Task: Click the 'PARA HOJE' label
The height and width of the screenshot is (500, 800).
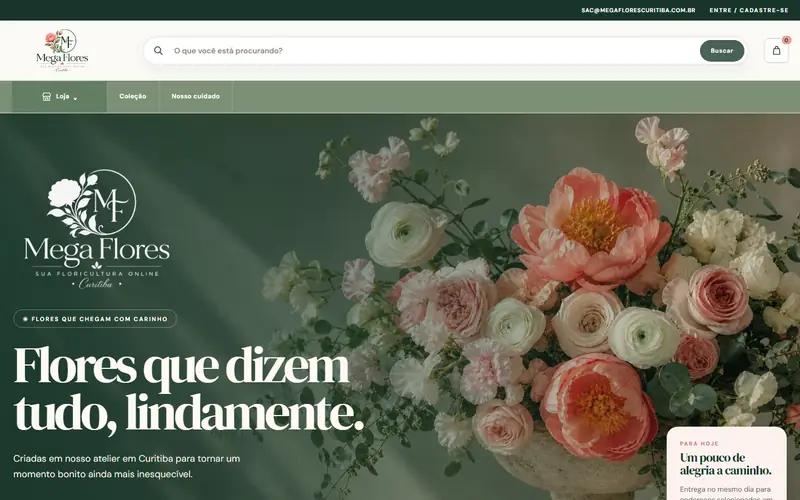Action: point(699,443)
